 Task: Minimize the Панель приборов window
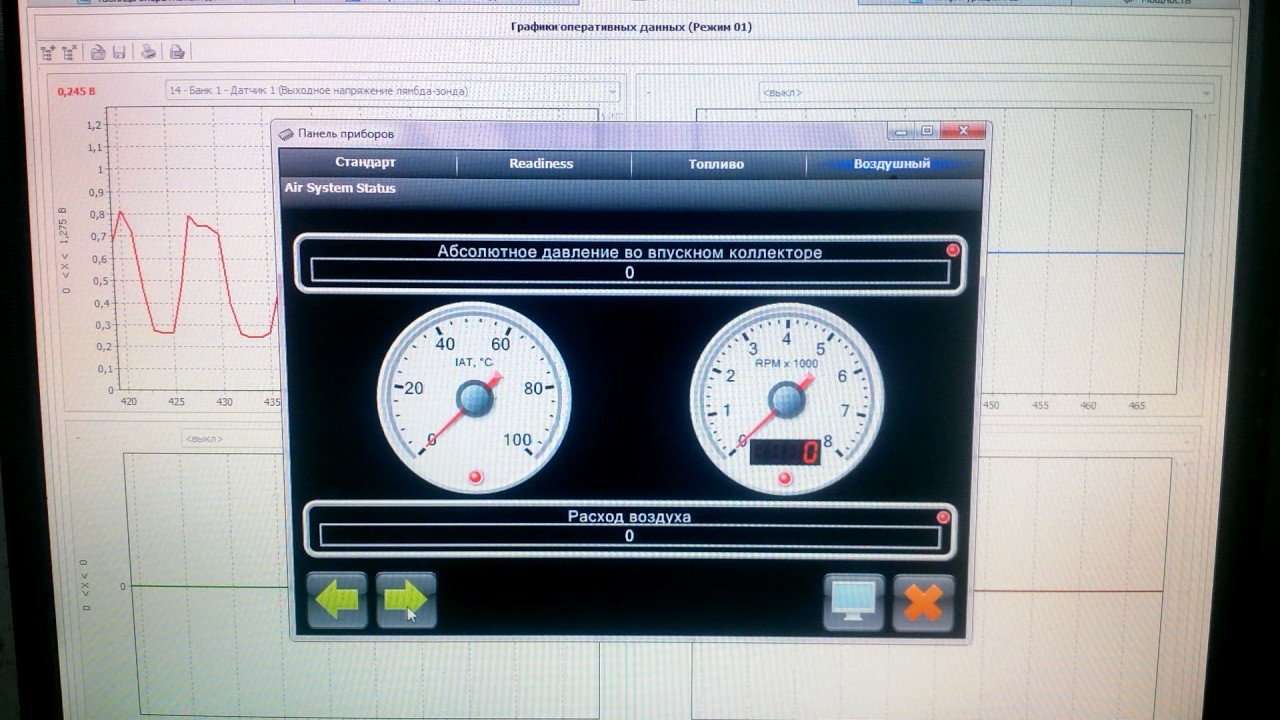[902, 130]
